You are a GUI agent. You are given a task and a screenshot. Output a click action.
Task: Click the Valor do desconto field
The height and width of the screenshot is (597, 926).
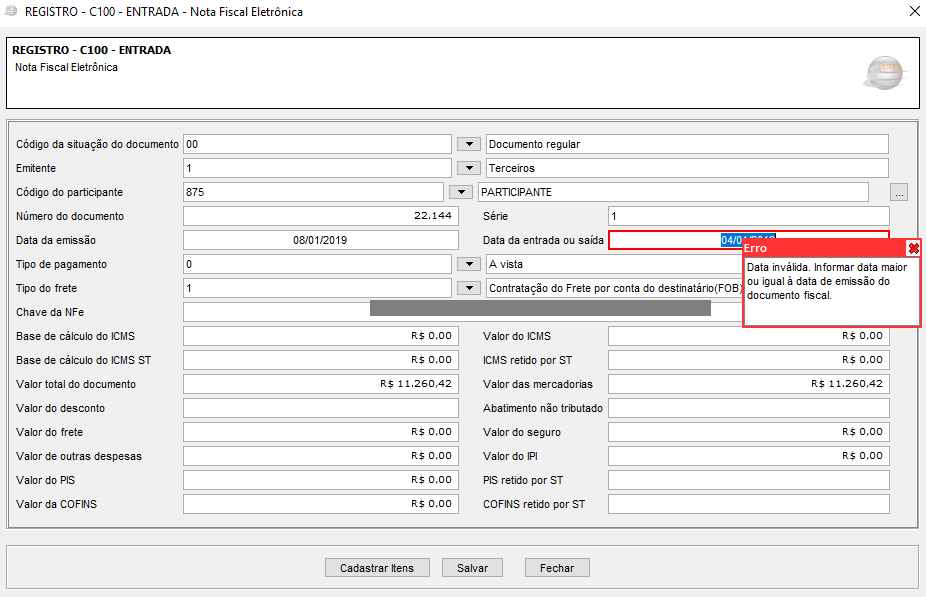[x=320, y=408]
